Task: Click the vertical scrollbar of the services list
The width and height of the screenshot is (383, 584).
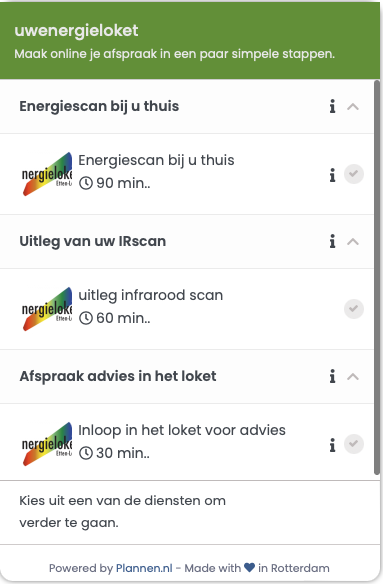Action: 377,277
